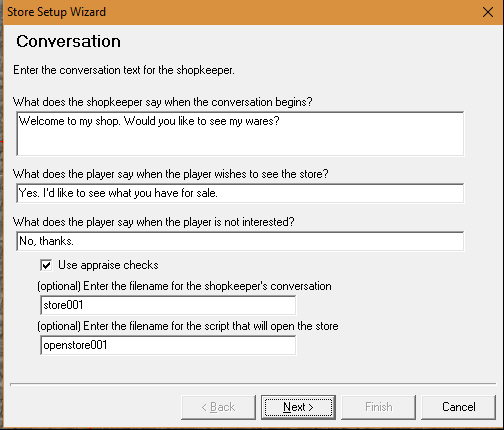
Task: Go to the previous step with Back
Action: coord(218,407)
